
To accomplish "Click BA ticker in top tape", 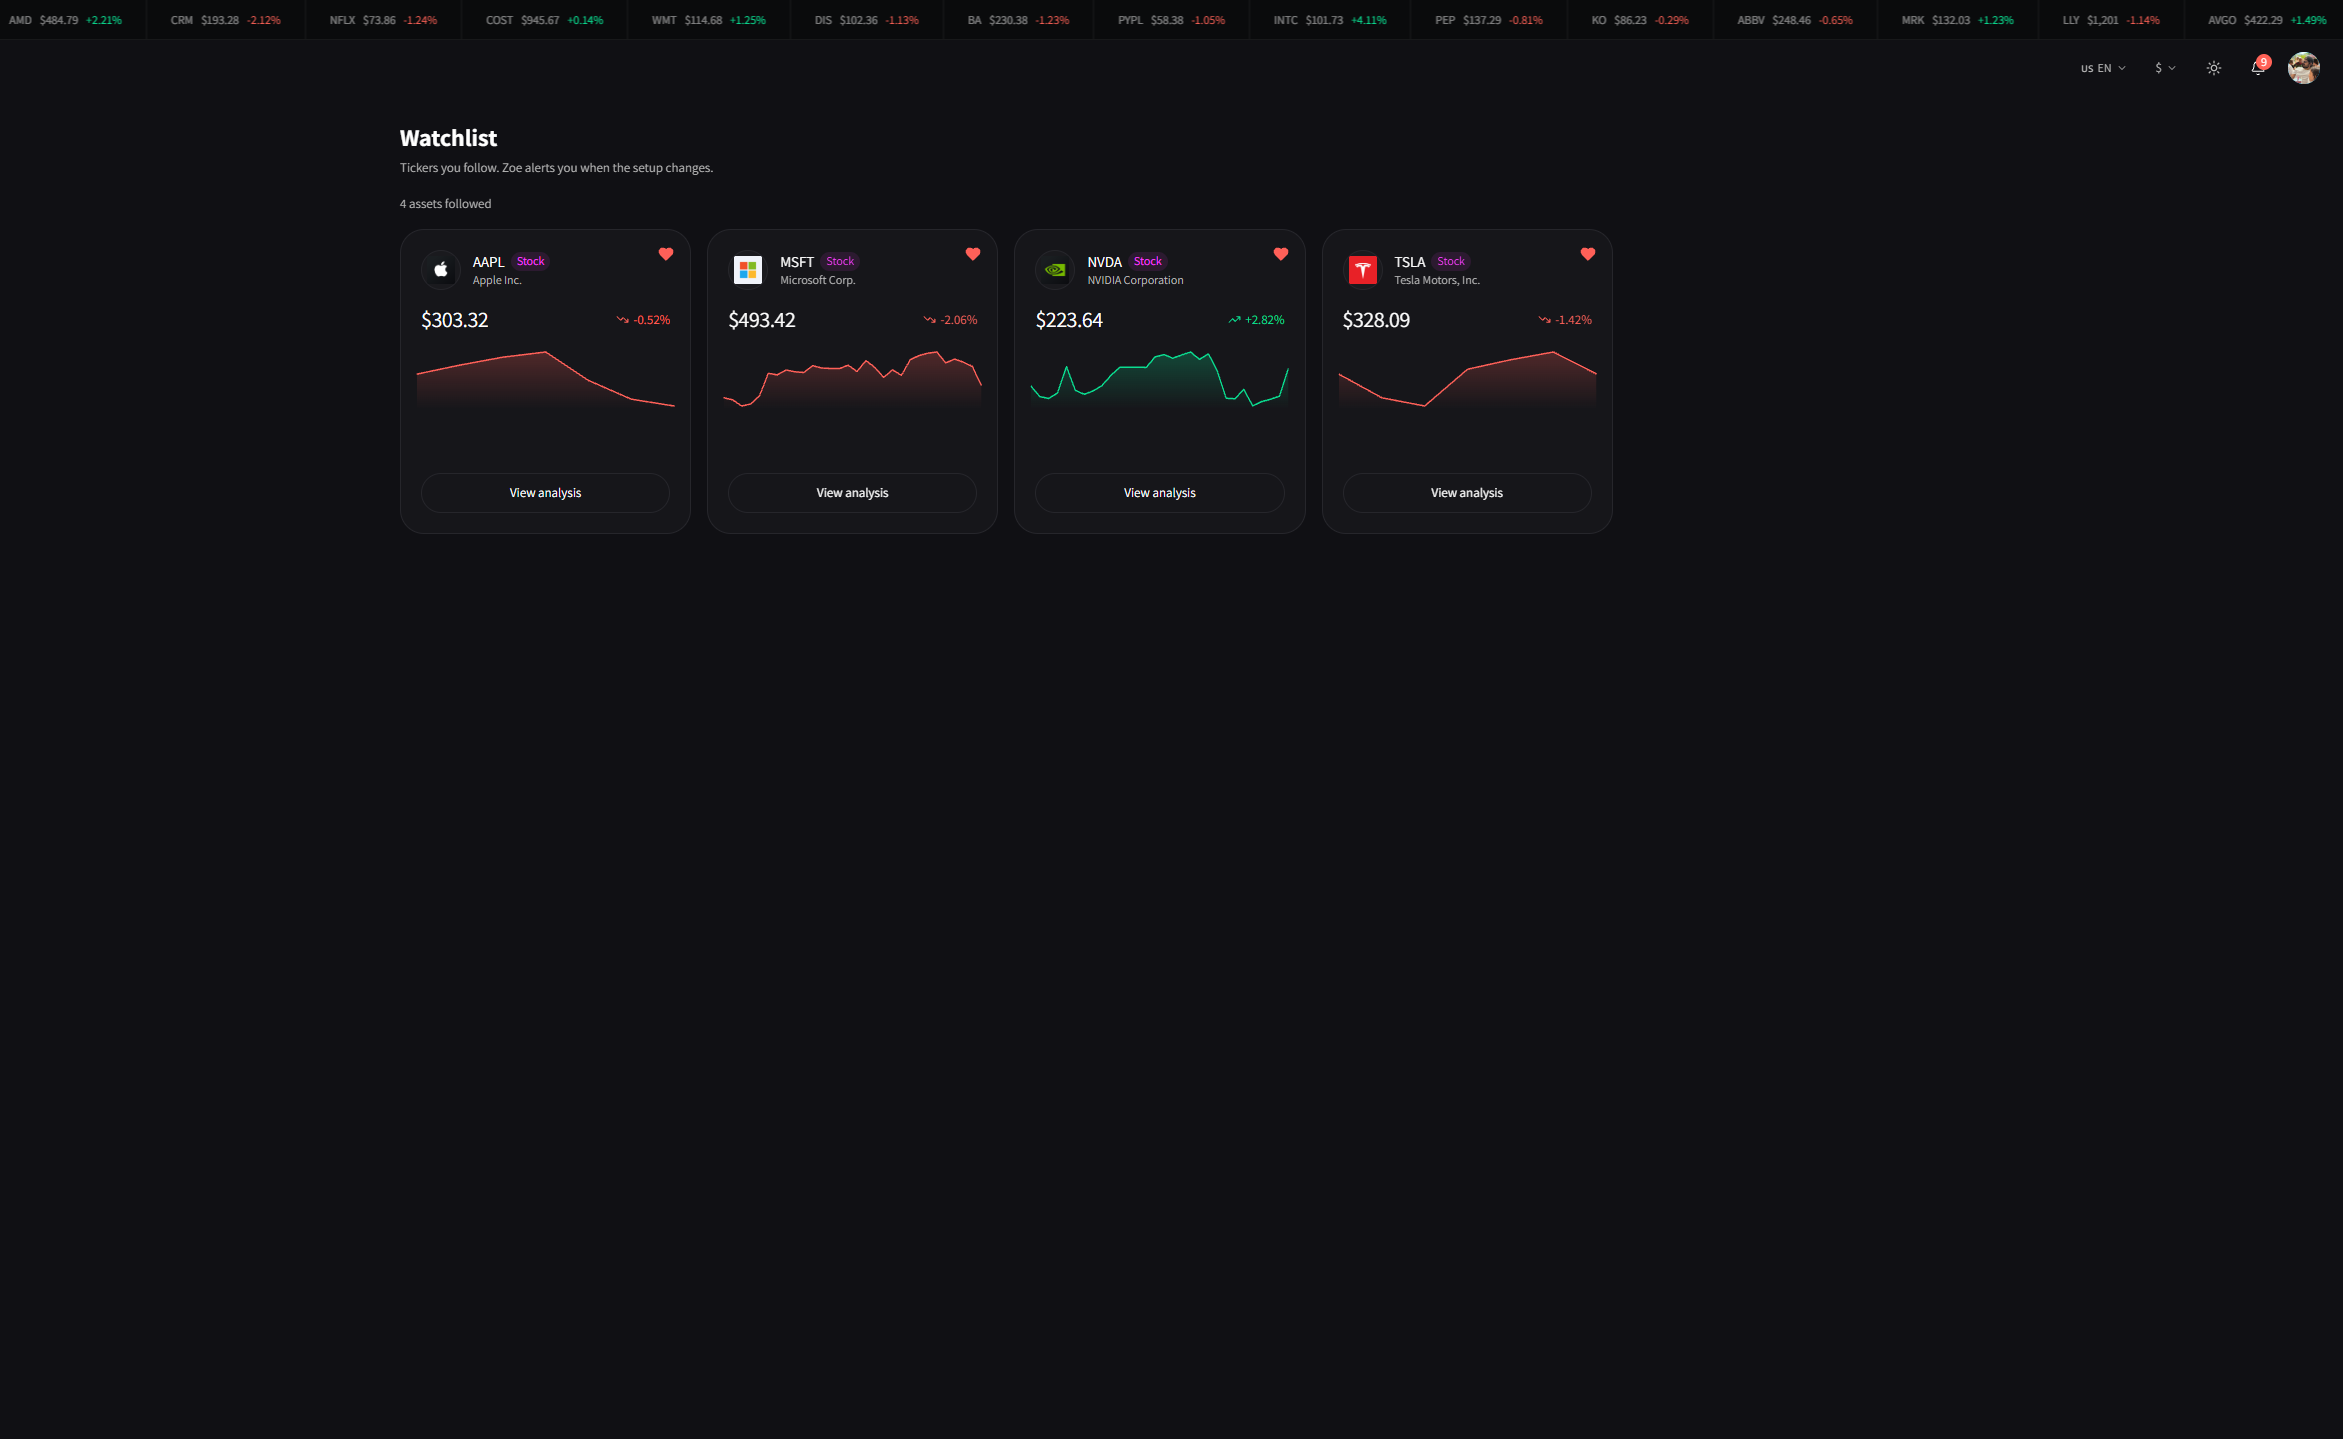I will click(1018, 20).
